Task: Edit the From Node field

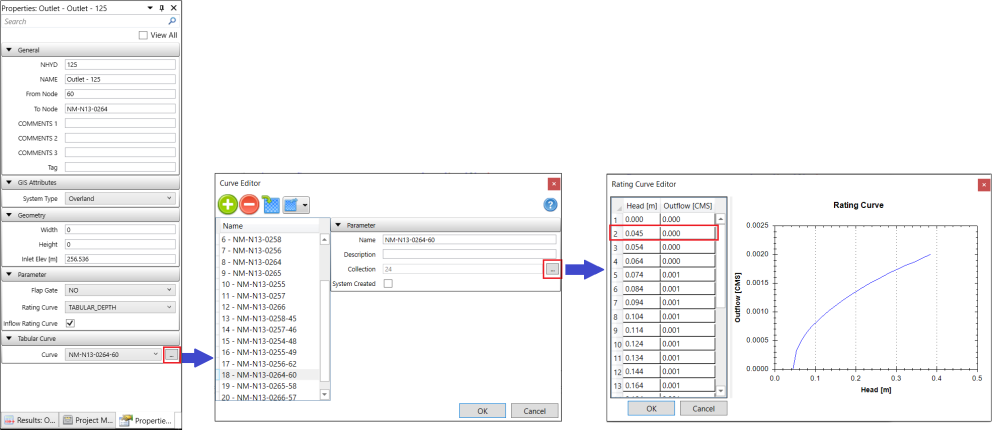Action: [x=120, y=94]
